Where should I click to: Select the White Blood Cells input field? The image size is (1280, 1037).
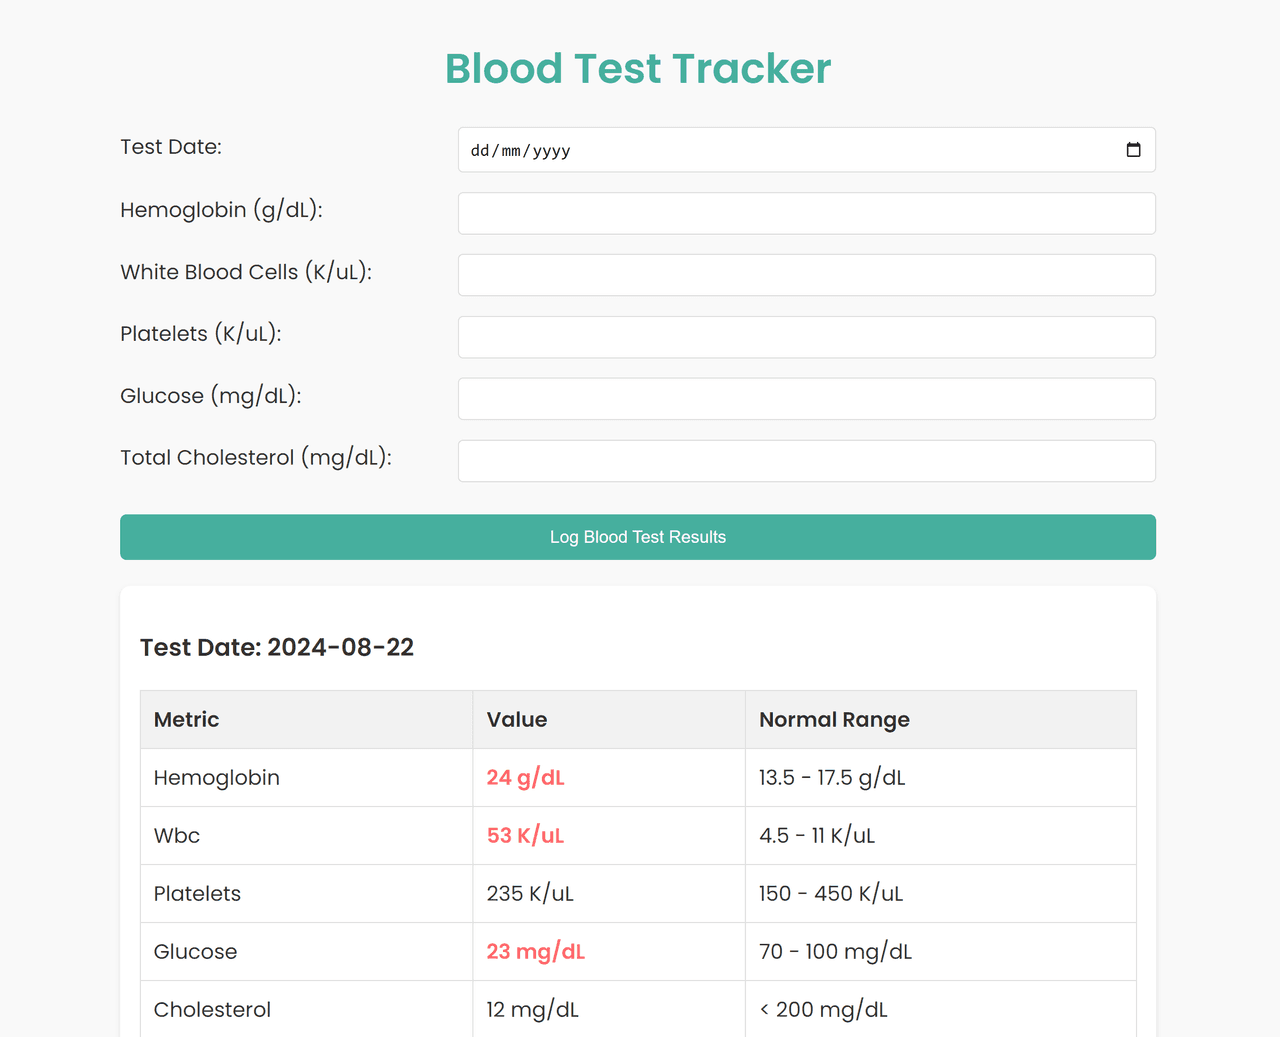click(806, 275)
